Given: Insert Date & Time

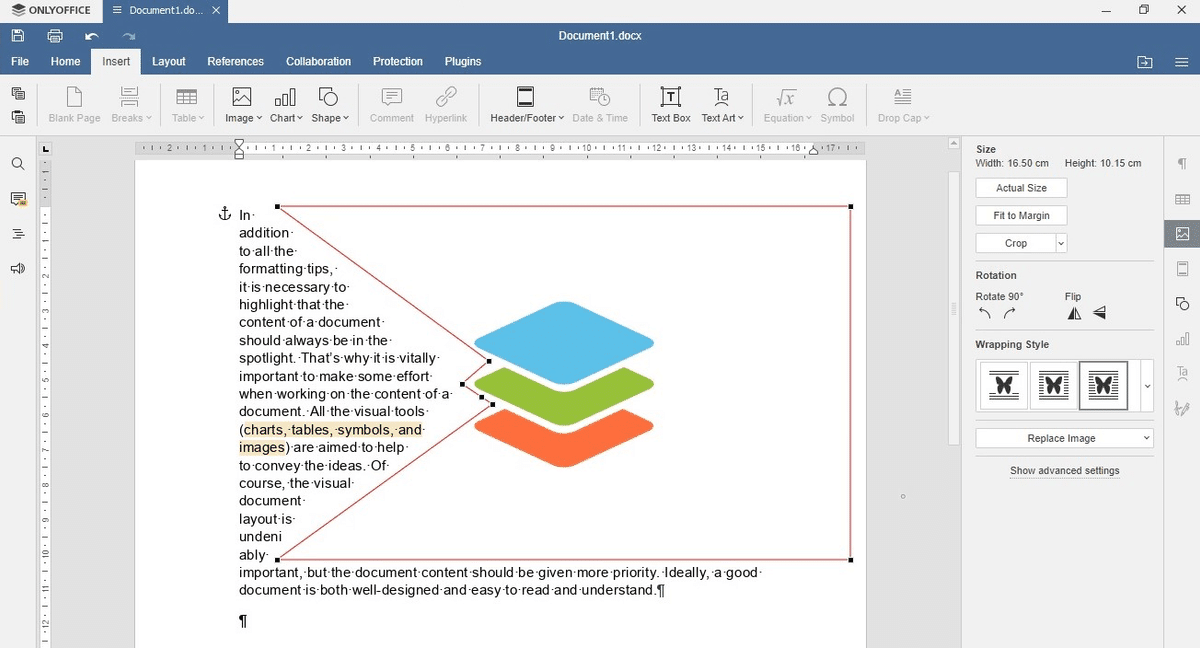Looking at the screenshot, I should (x=600, y=105).
